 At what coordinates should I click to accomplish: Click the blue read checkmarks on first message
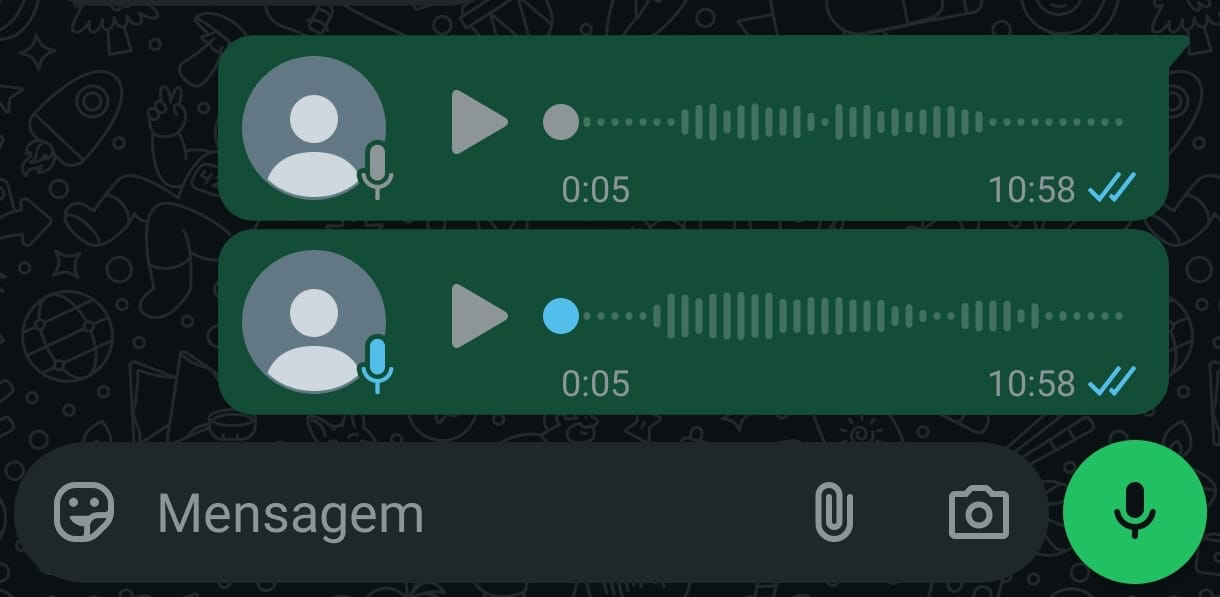click(x=1112, y=187)
